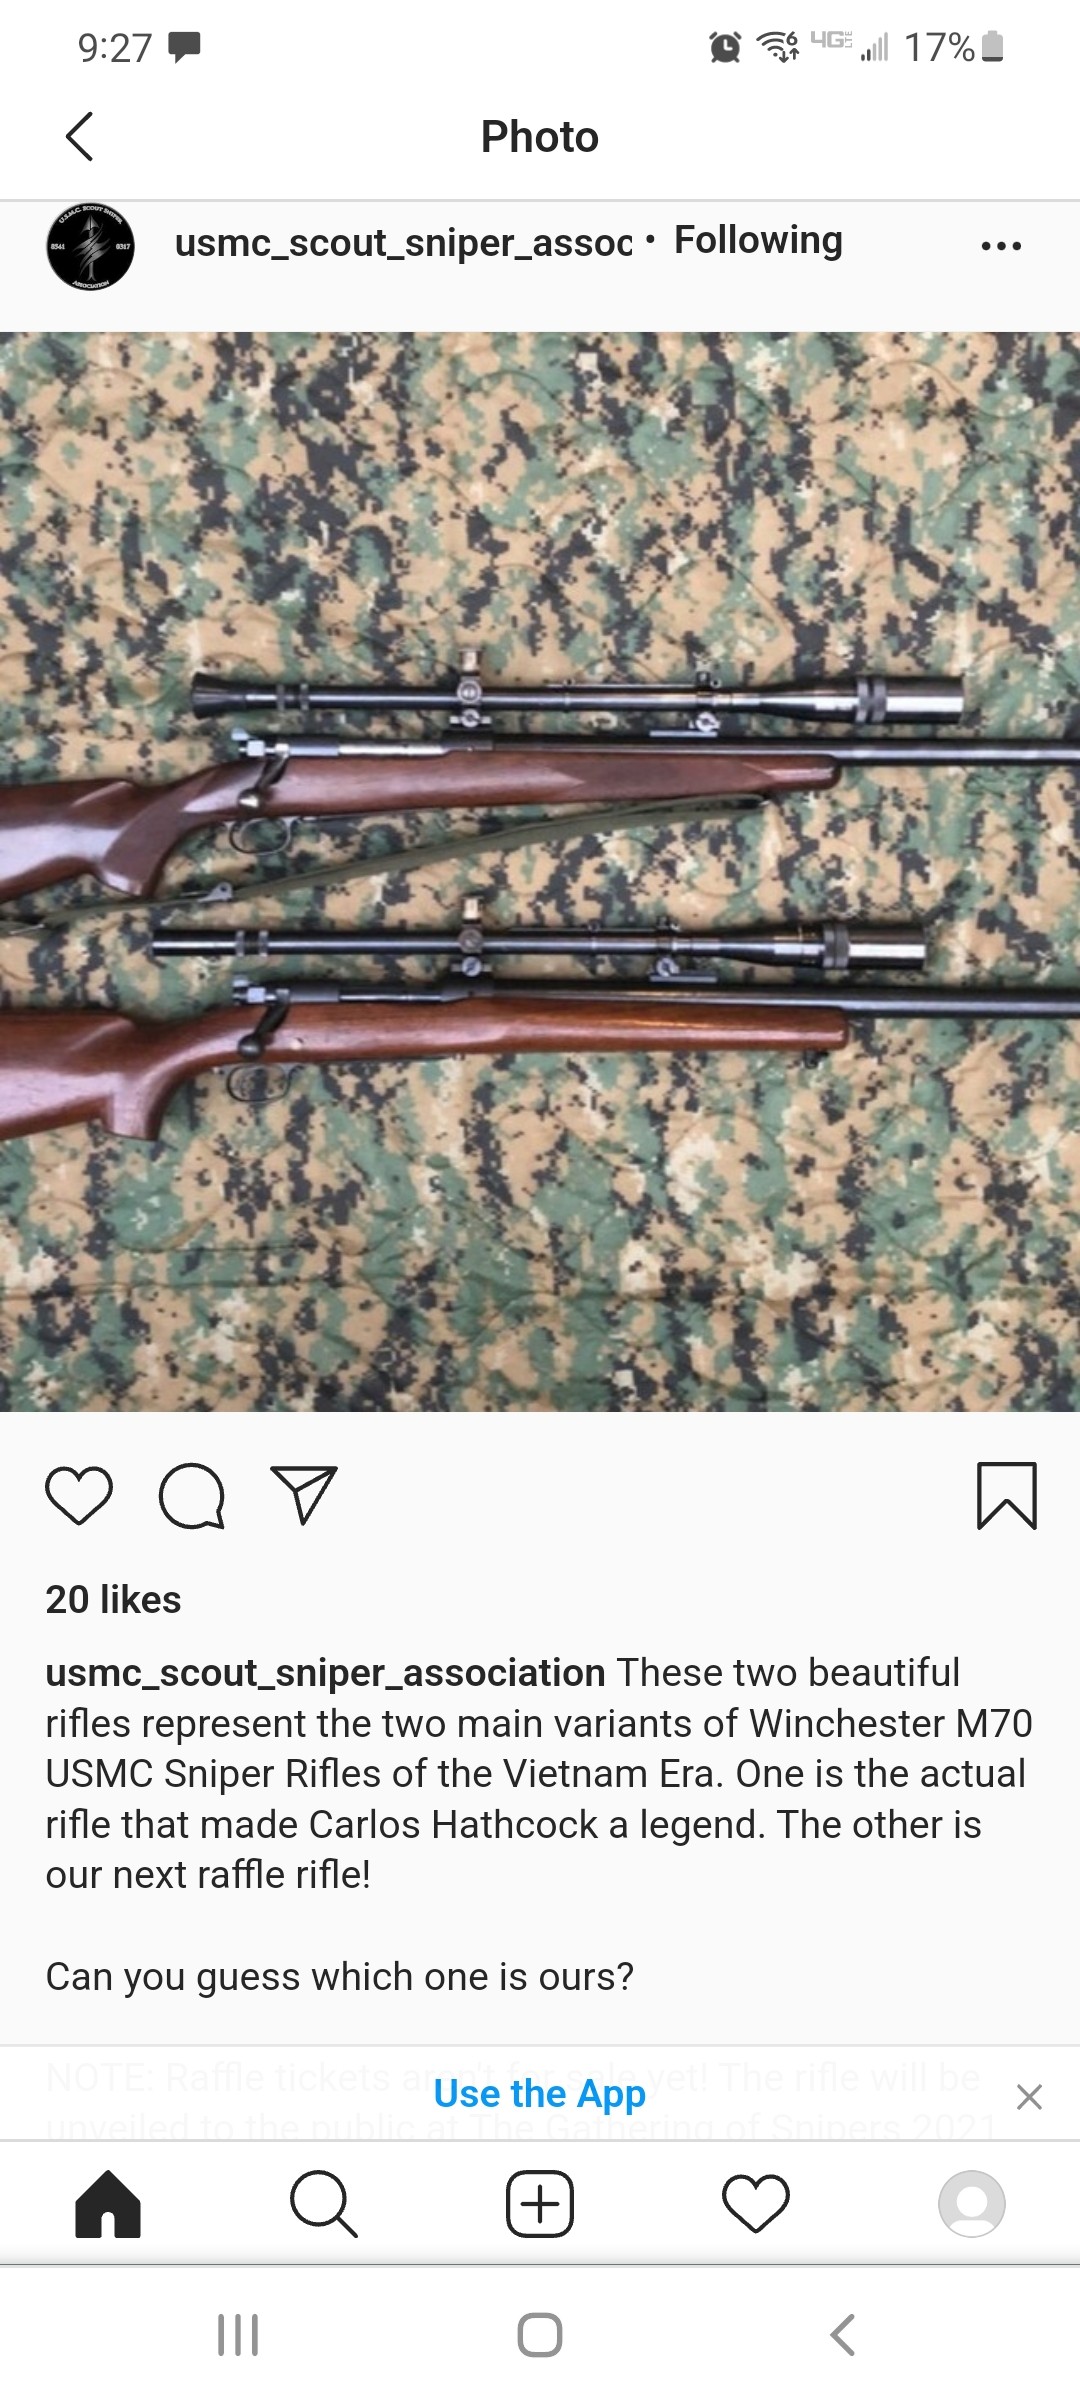The height and width of the screenshot is (2400, 1080).
Task: Open usmc_scout_sniper_association in the caption
Action: point(325,1673)
